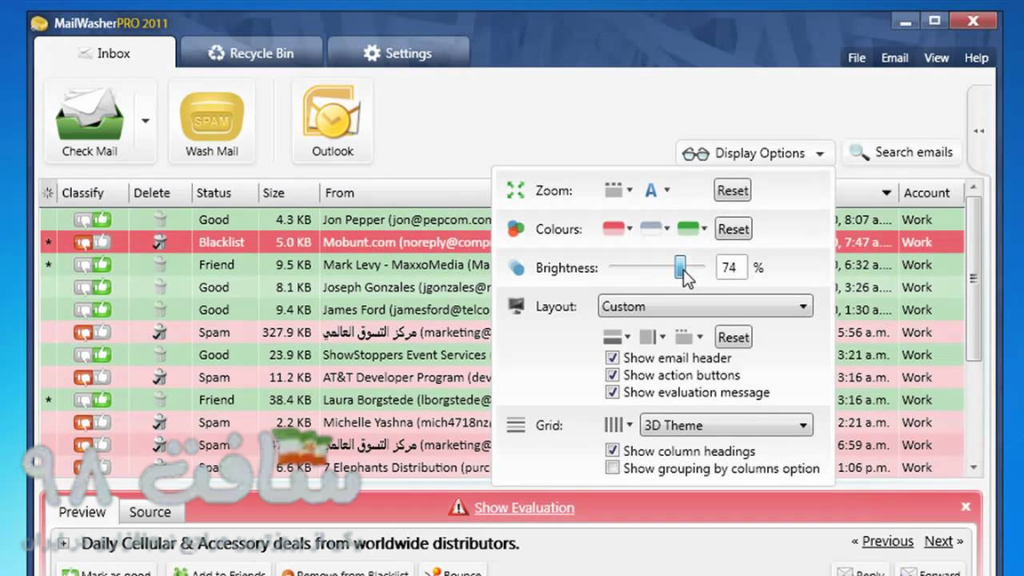Click the email list scroll down arrow
The image size is (1024, 576).
pyautogui.click(x=974, y=468)
